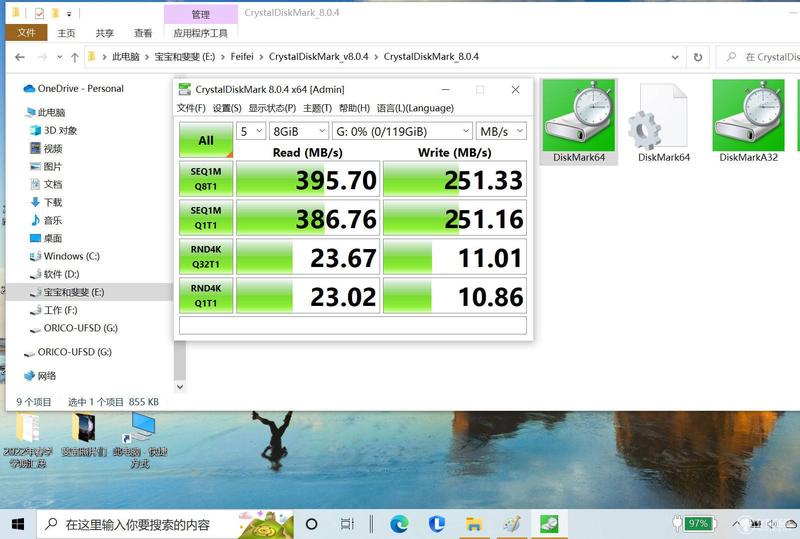Open CrystalDiskMark 文件(F) menu
The height and width of the screenshot is (539, 800).
[191, 108]
